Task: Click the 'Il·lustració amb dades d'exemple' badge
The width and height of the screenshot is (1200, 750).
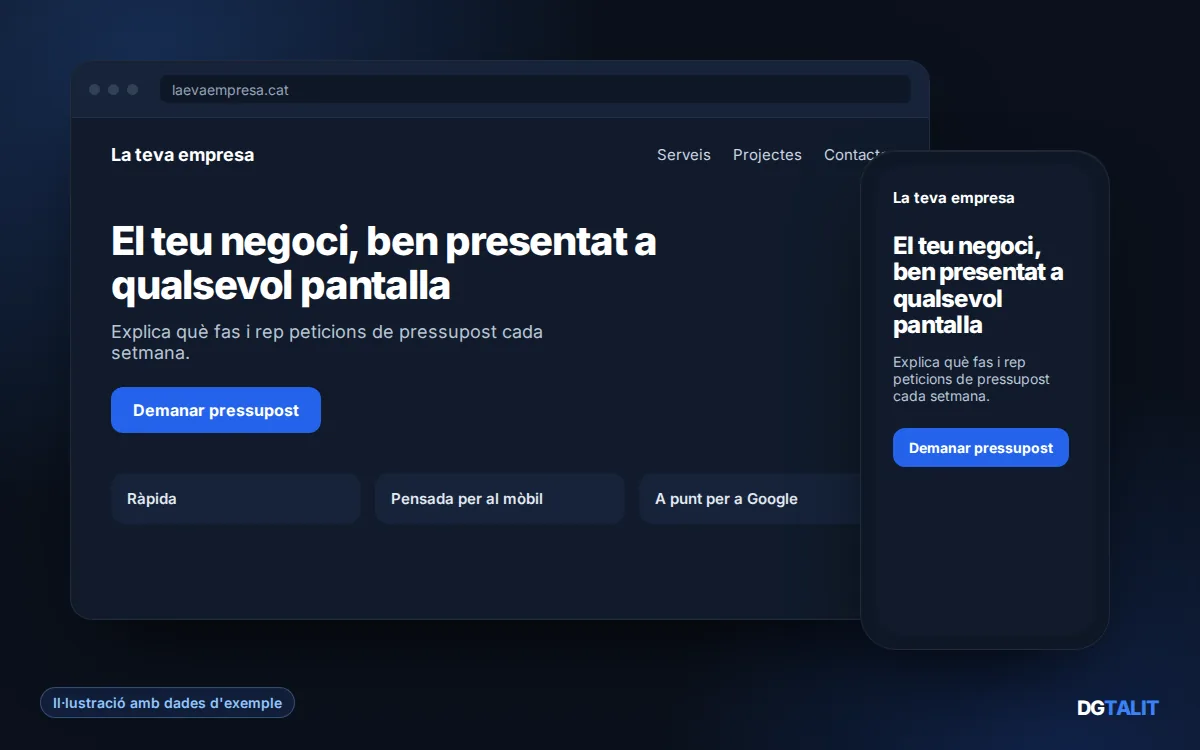Action: click(x=167, y=703)
